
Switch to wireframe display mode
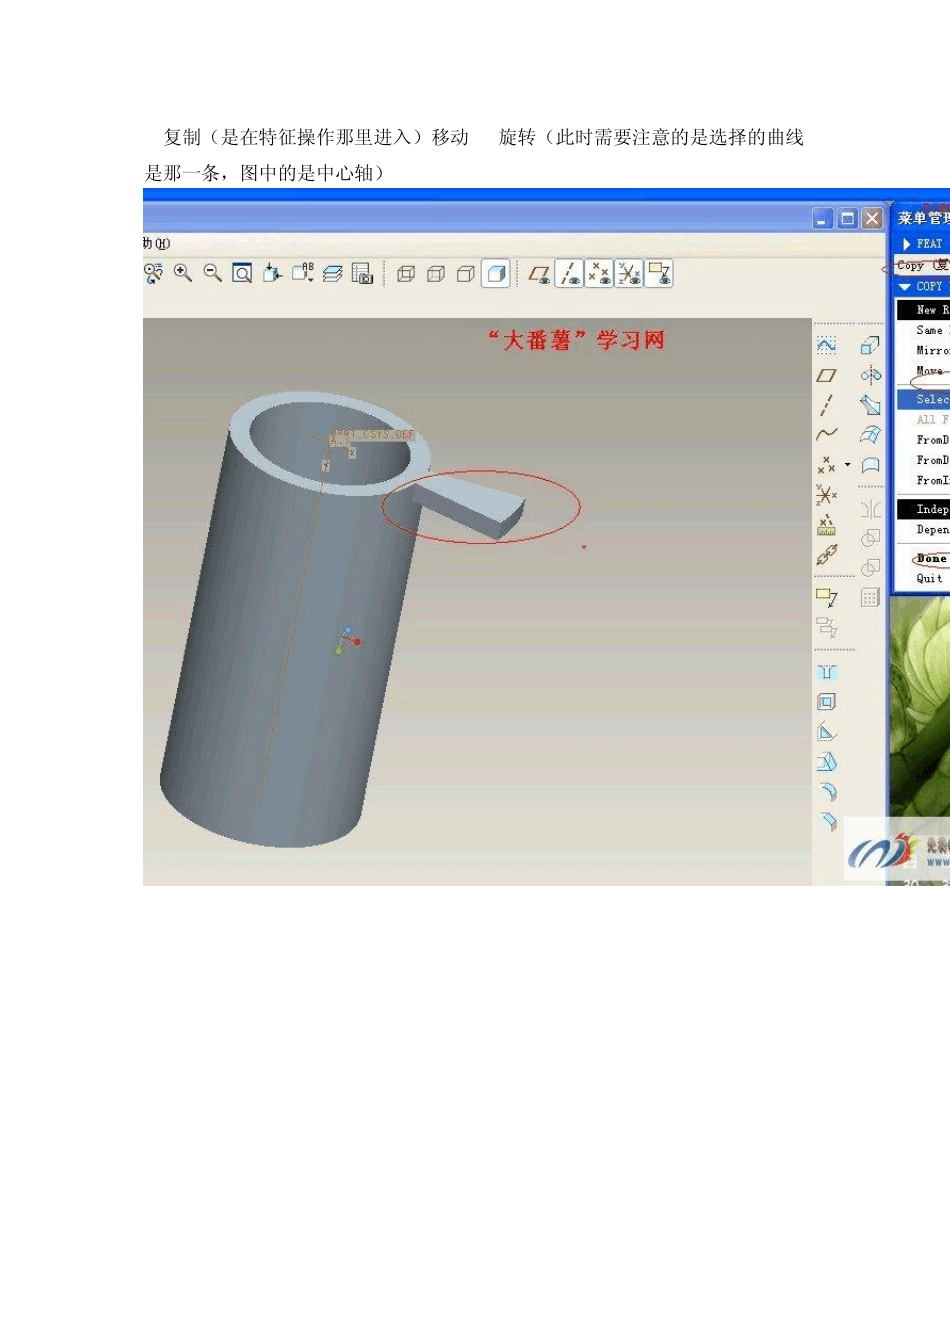(x=406, y=274)
